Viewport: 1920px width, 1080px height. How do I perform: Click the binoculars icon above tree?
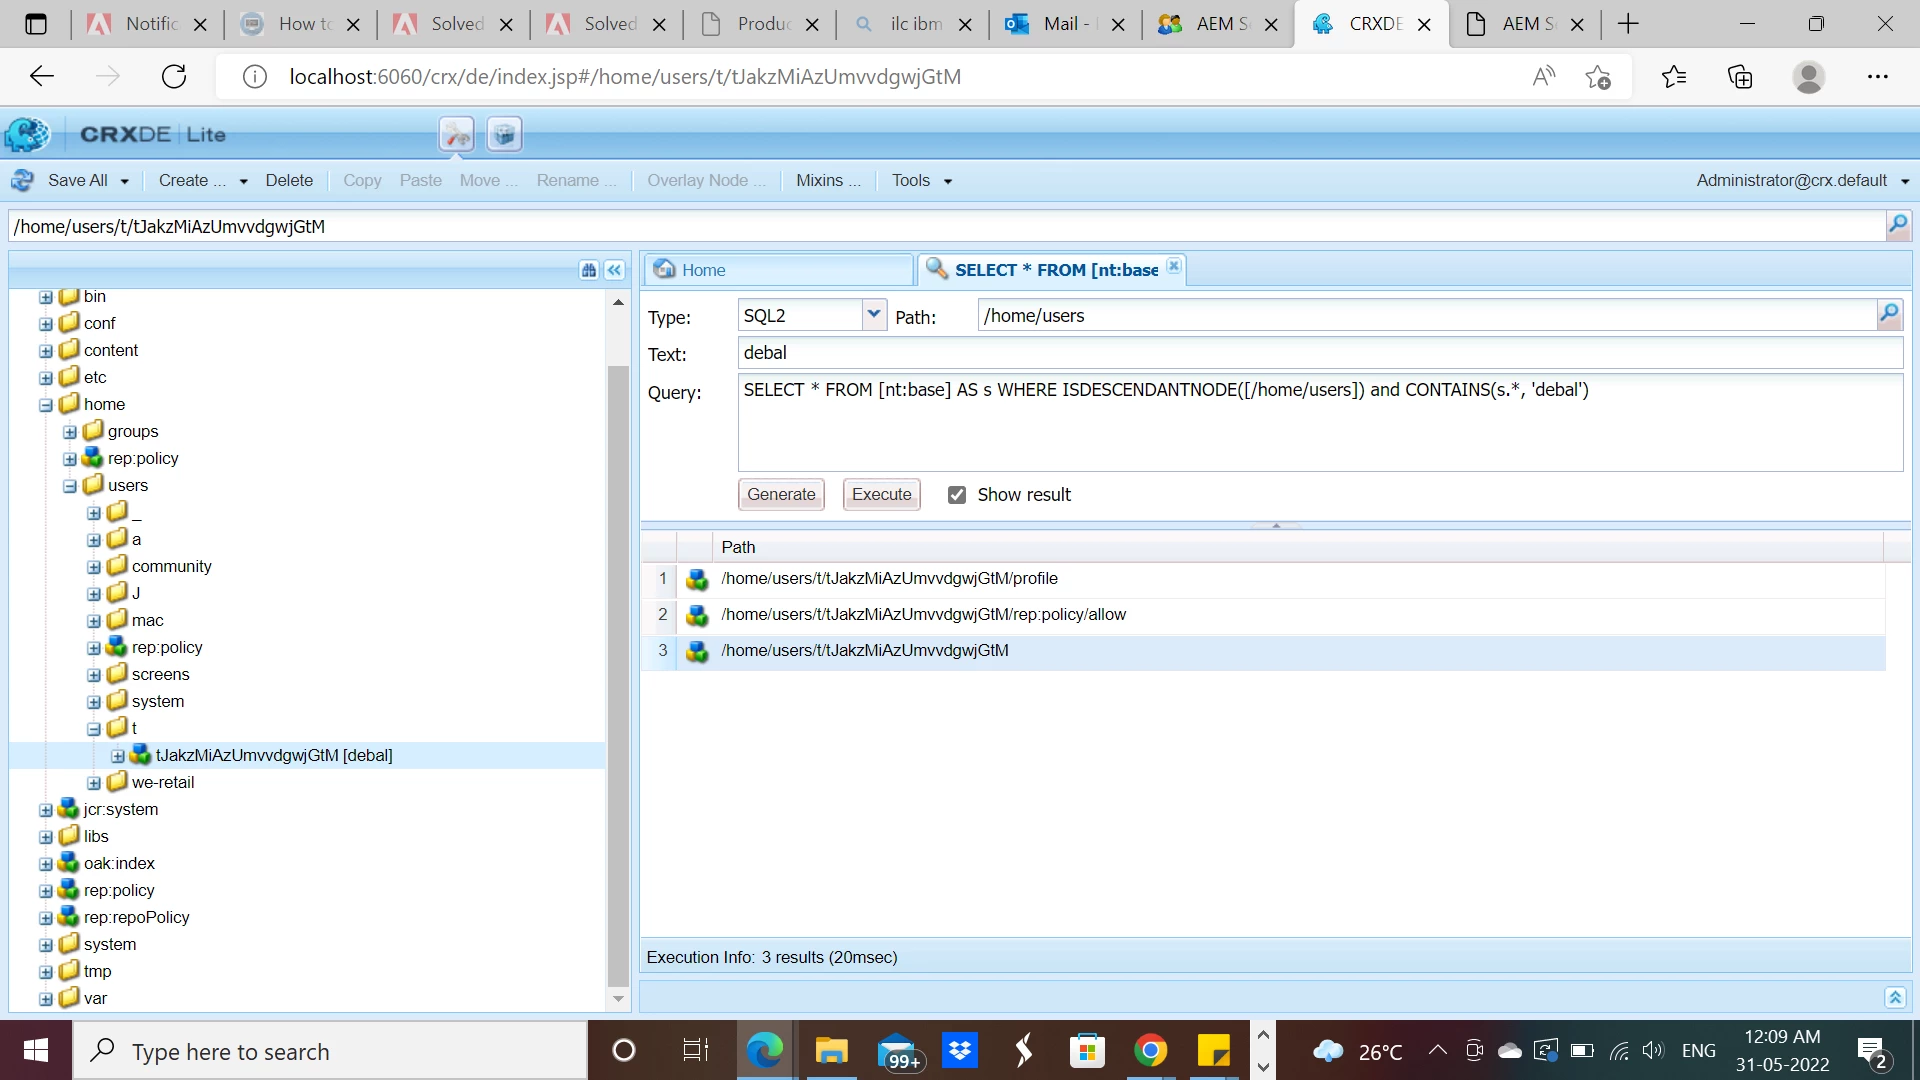click(x=589, y=270)
